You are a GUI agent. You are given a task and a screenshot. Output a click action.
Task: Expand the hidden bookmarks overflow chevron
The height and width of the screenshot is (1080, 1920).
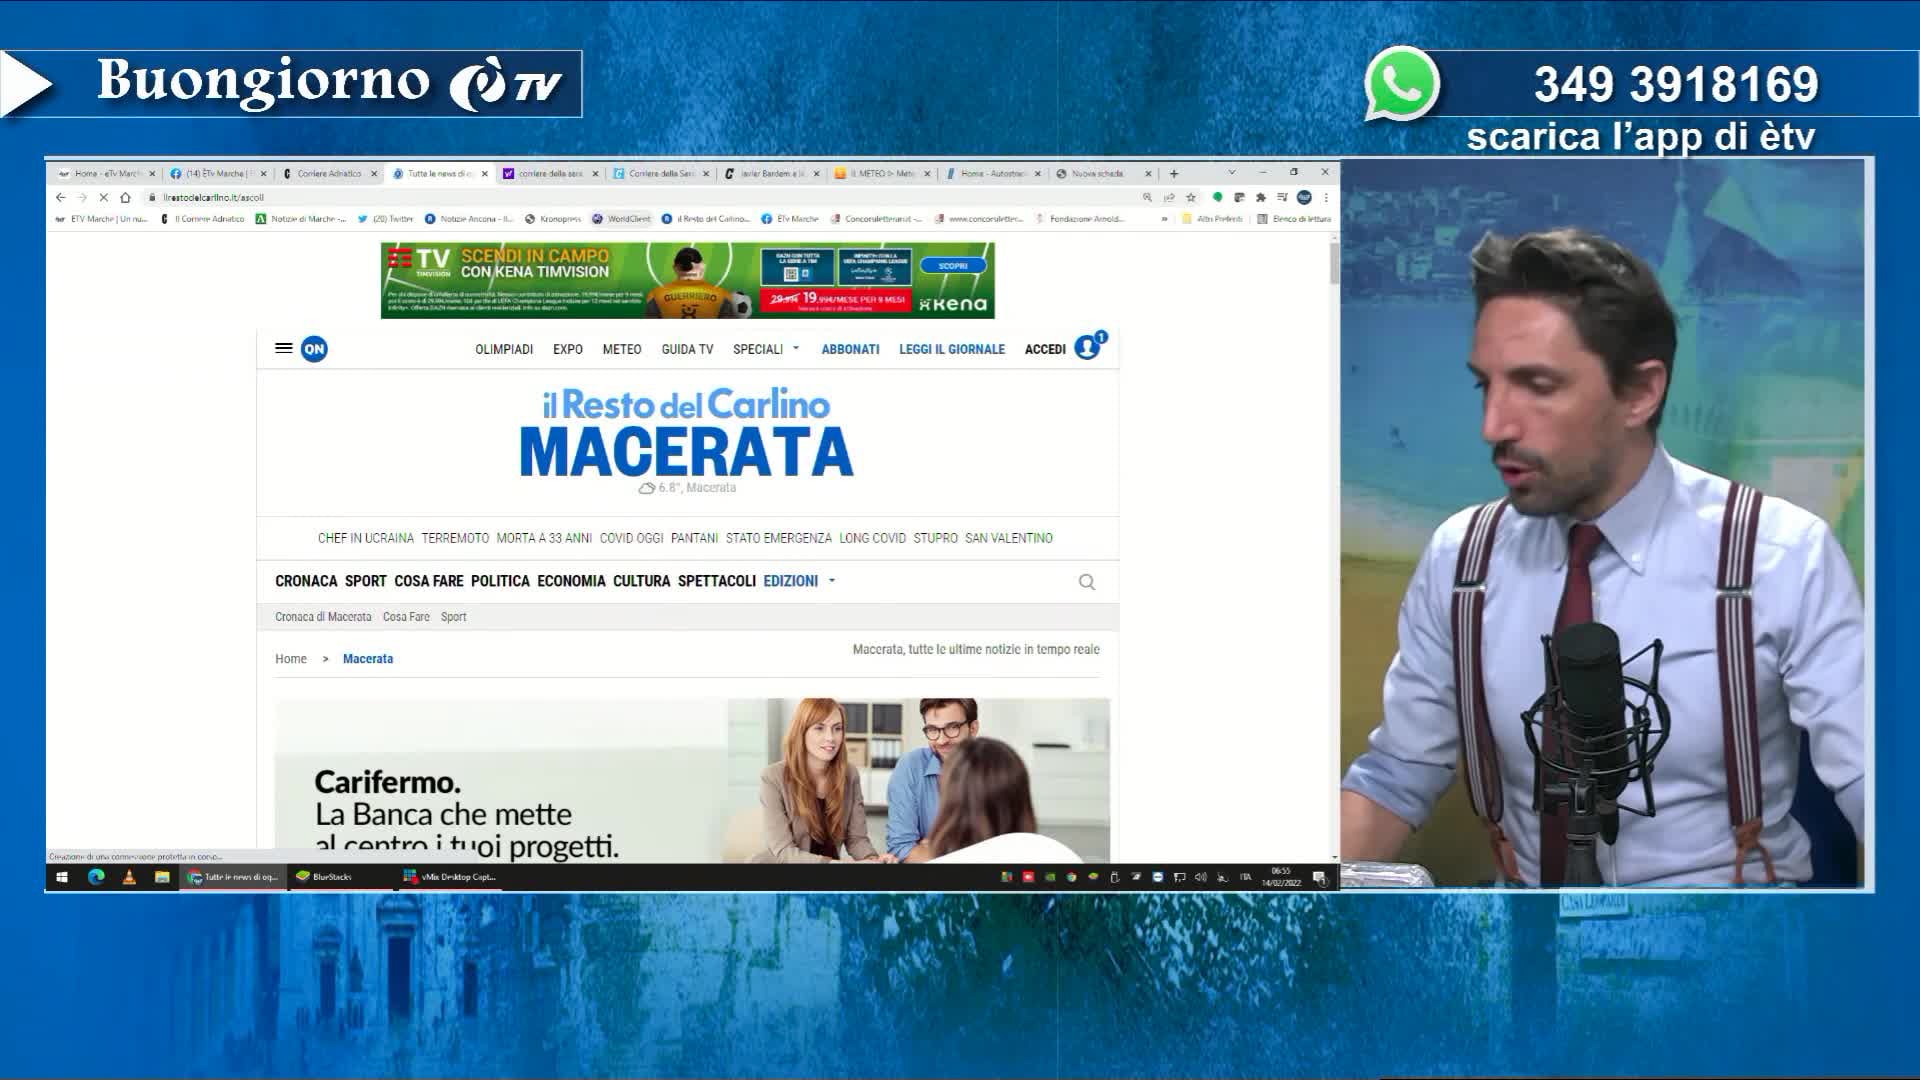tap(1164, 219)
